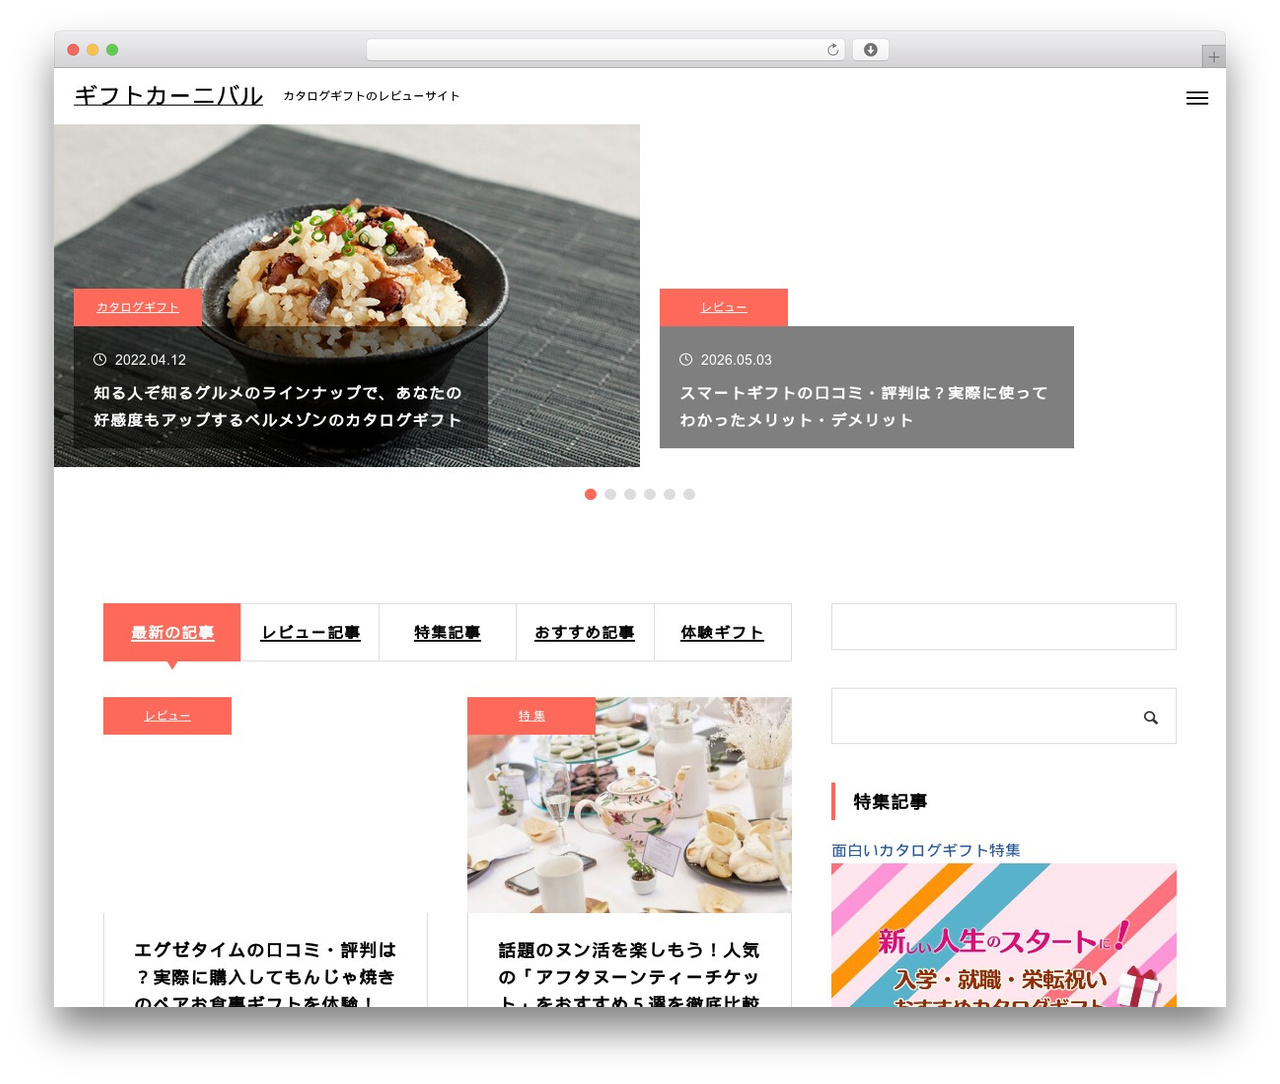Click the 2026.05.03 date on slide
The width and height of the screenshot is (1280, 1084).
(736, 360)
